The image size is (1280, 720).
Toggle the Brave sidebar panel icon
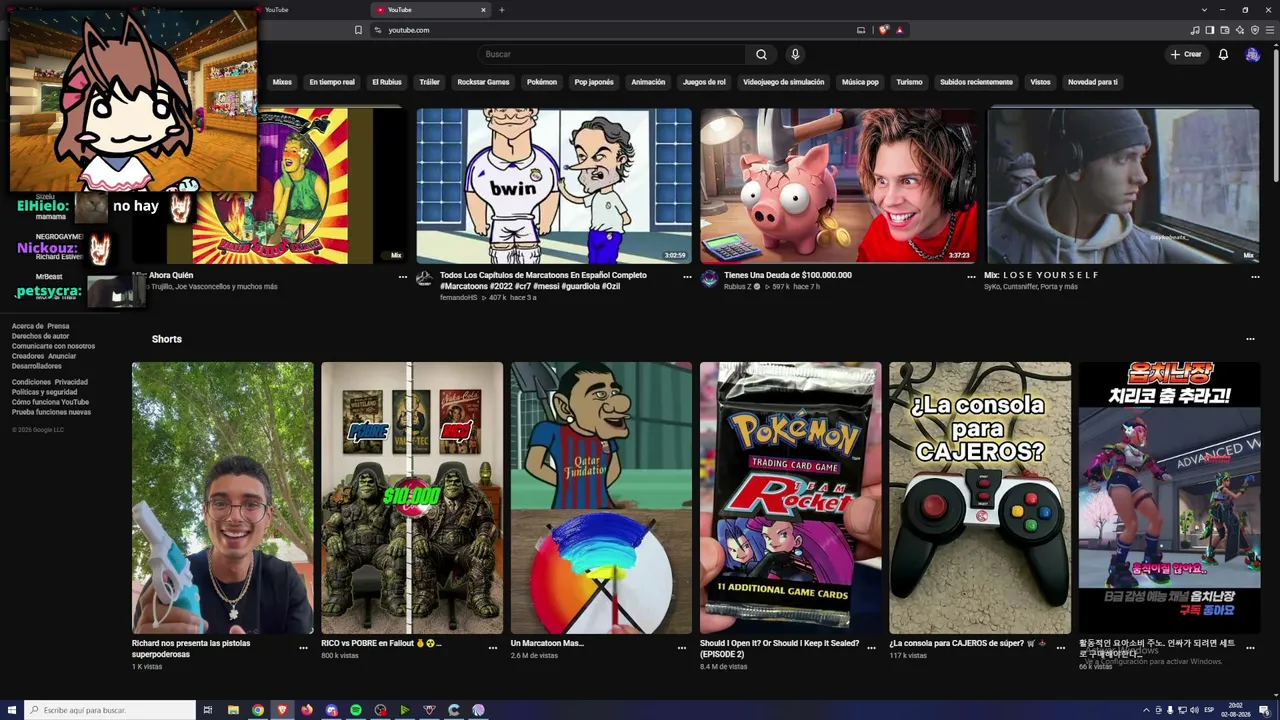click(1210, 30)
